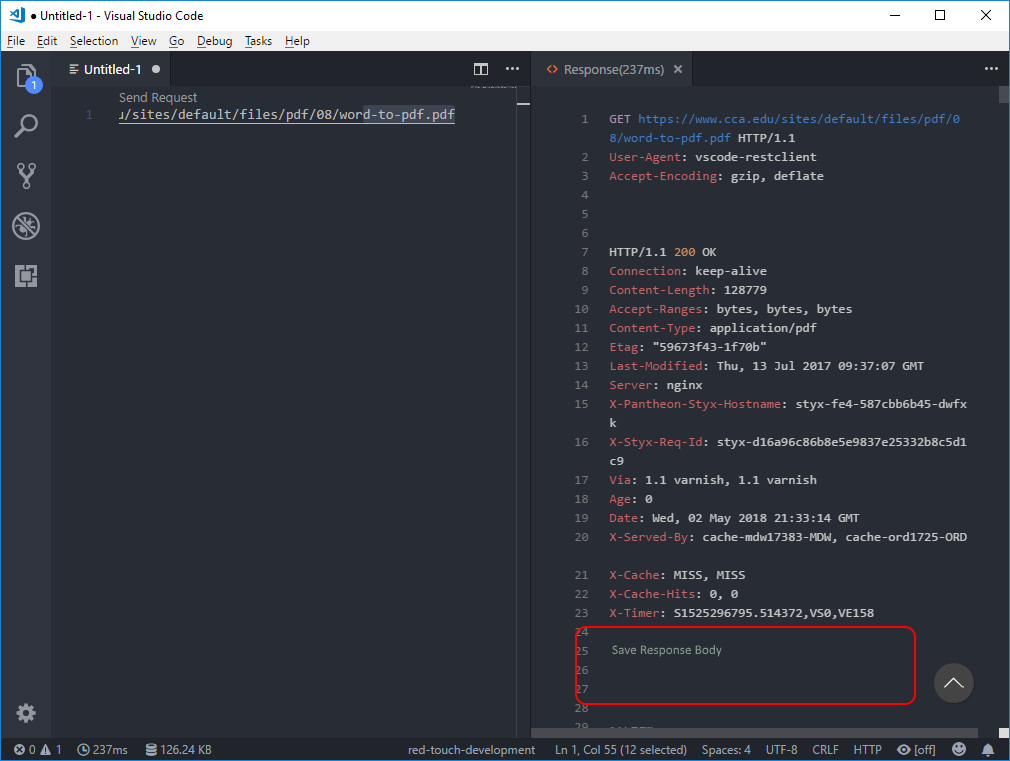Click the 237ms duration status item
Screen dimensions: 1010x761
click(102, 749)
